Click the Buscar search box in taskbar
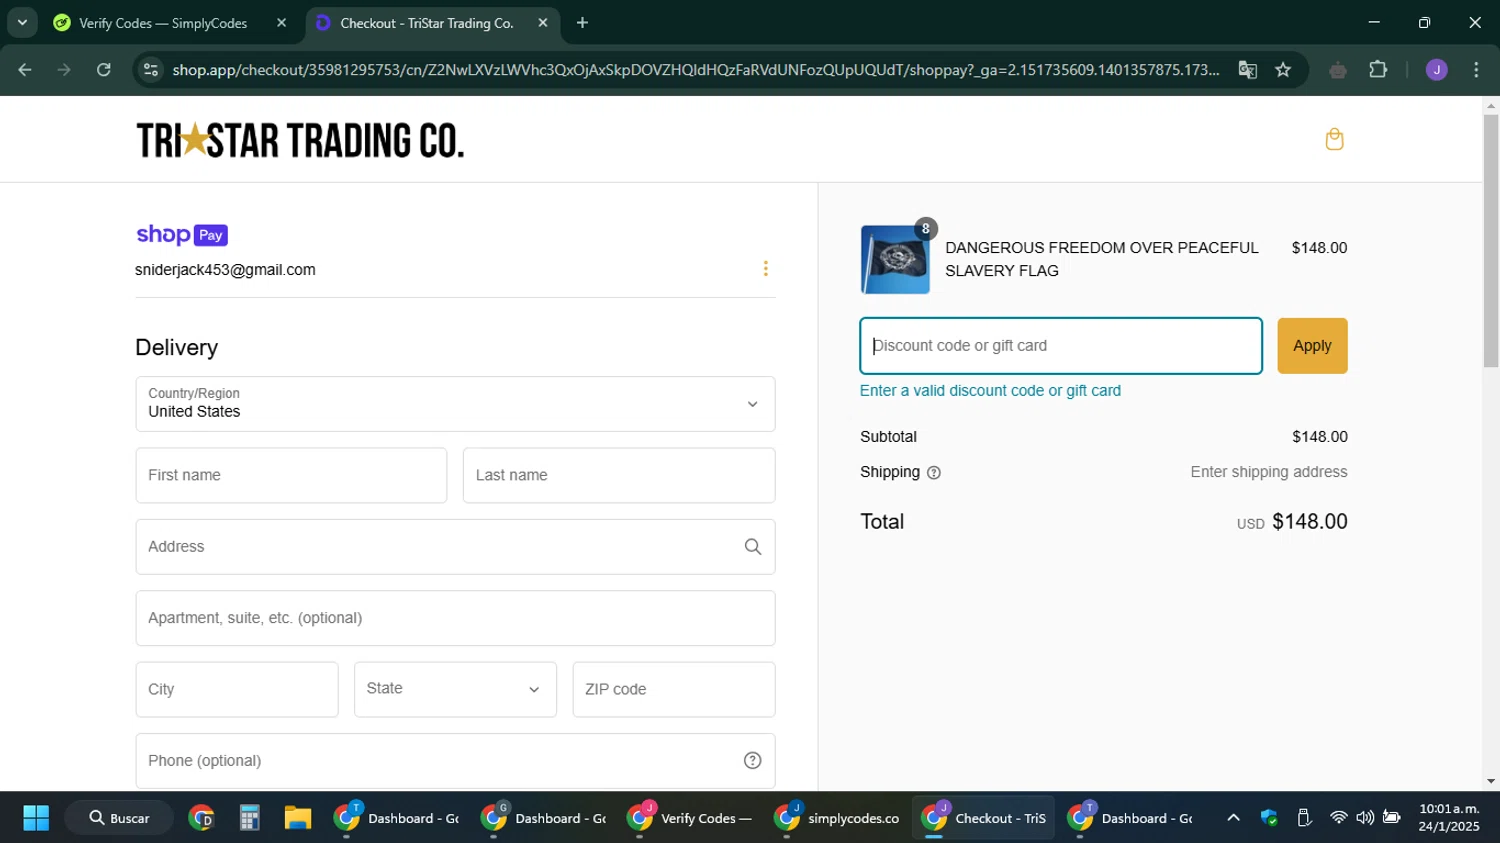Image resolution: width=1500 pixels, height=843 pixels. [x=120, y=818]
